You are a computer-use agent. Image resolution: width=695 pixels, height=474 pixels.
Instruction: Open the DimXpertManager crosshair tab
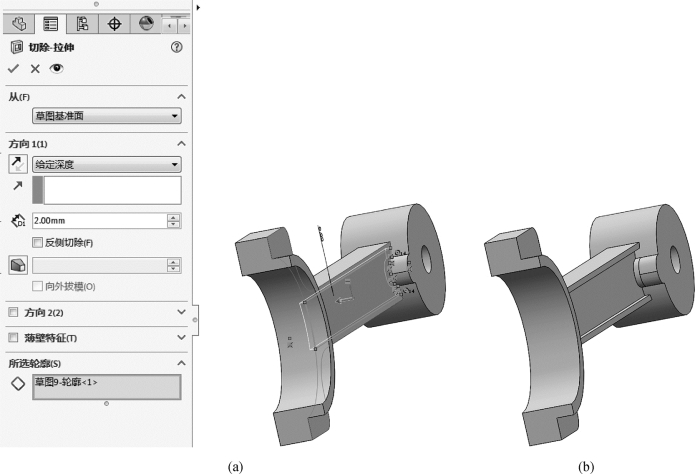tap(114, 24)
